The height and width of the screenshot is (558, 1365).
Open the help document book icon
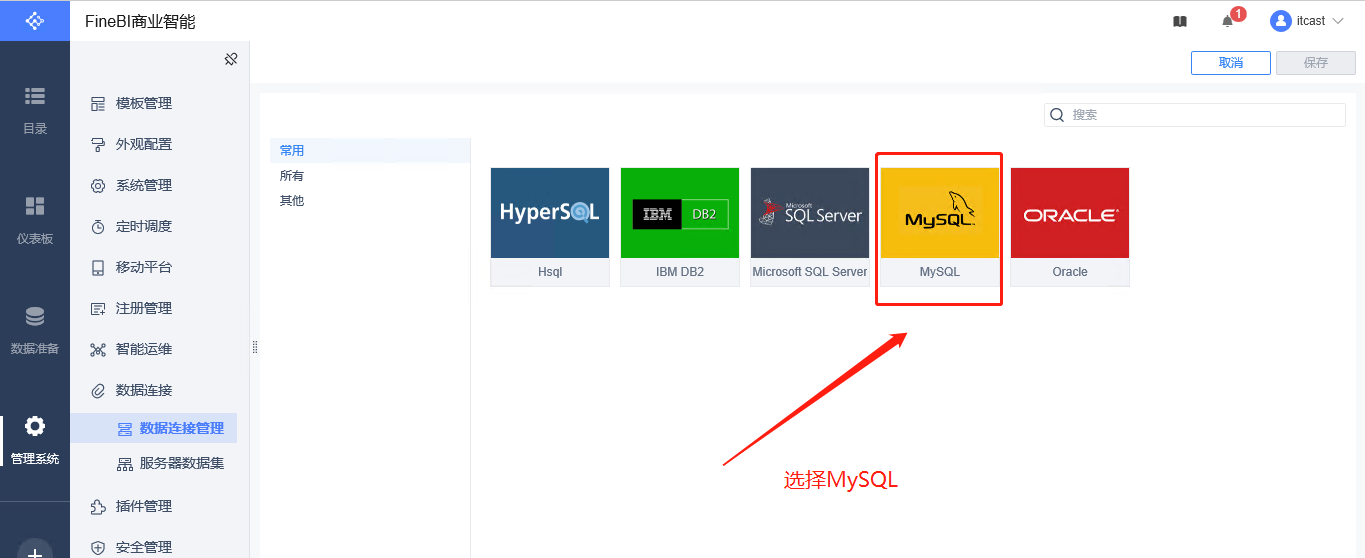tap(1180, 21)
